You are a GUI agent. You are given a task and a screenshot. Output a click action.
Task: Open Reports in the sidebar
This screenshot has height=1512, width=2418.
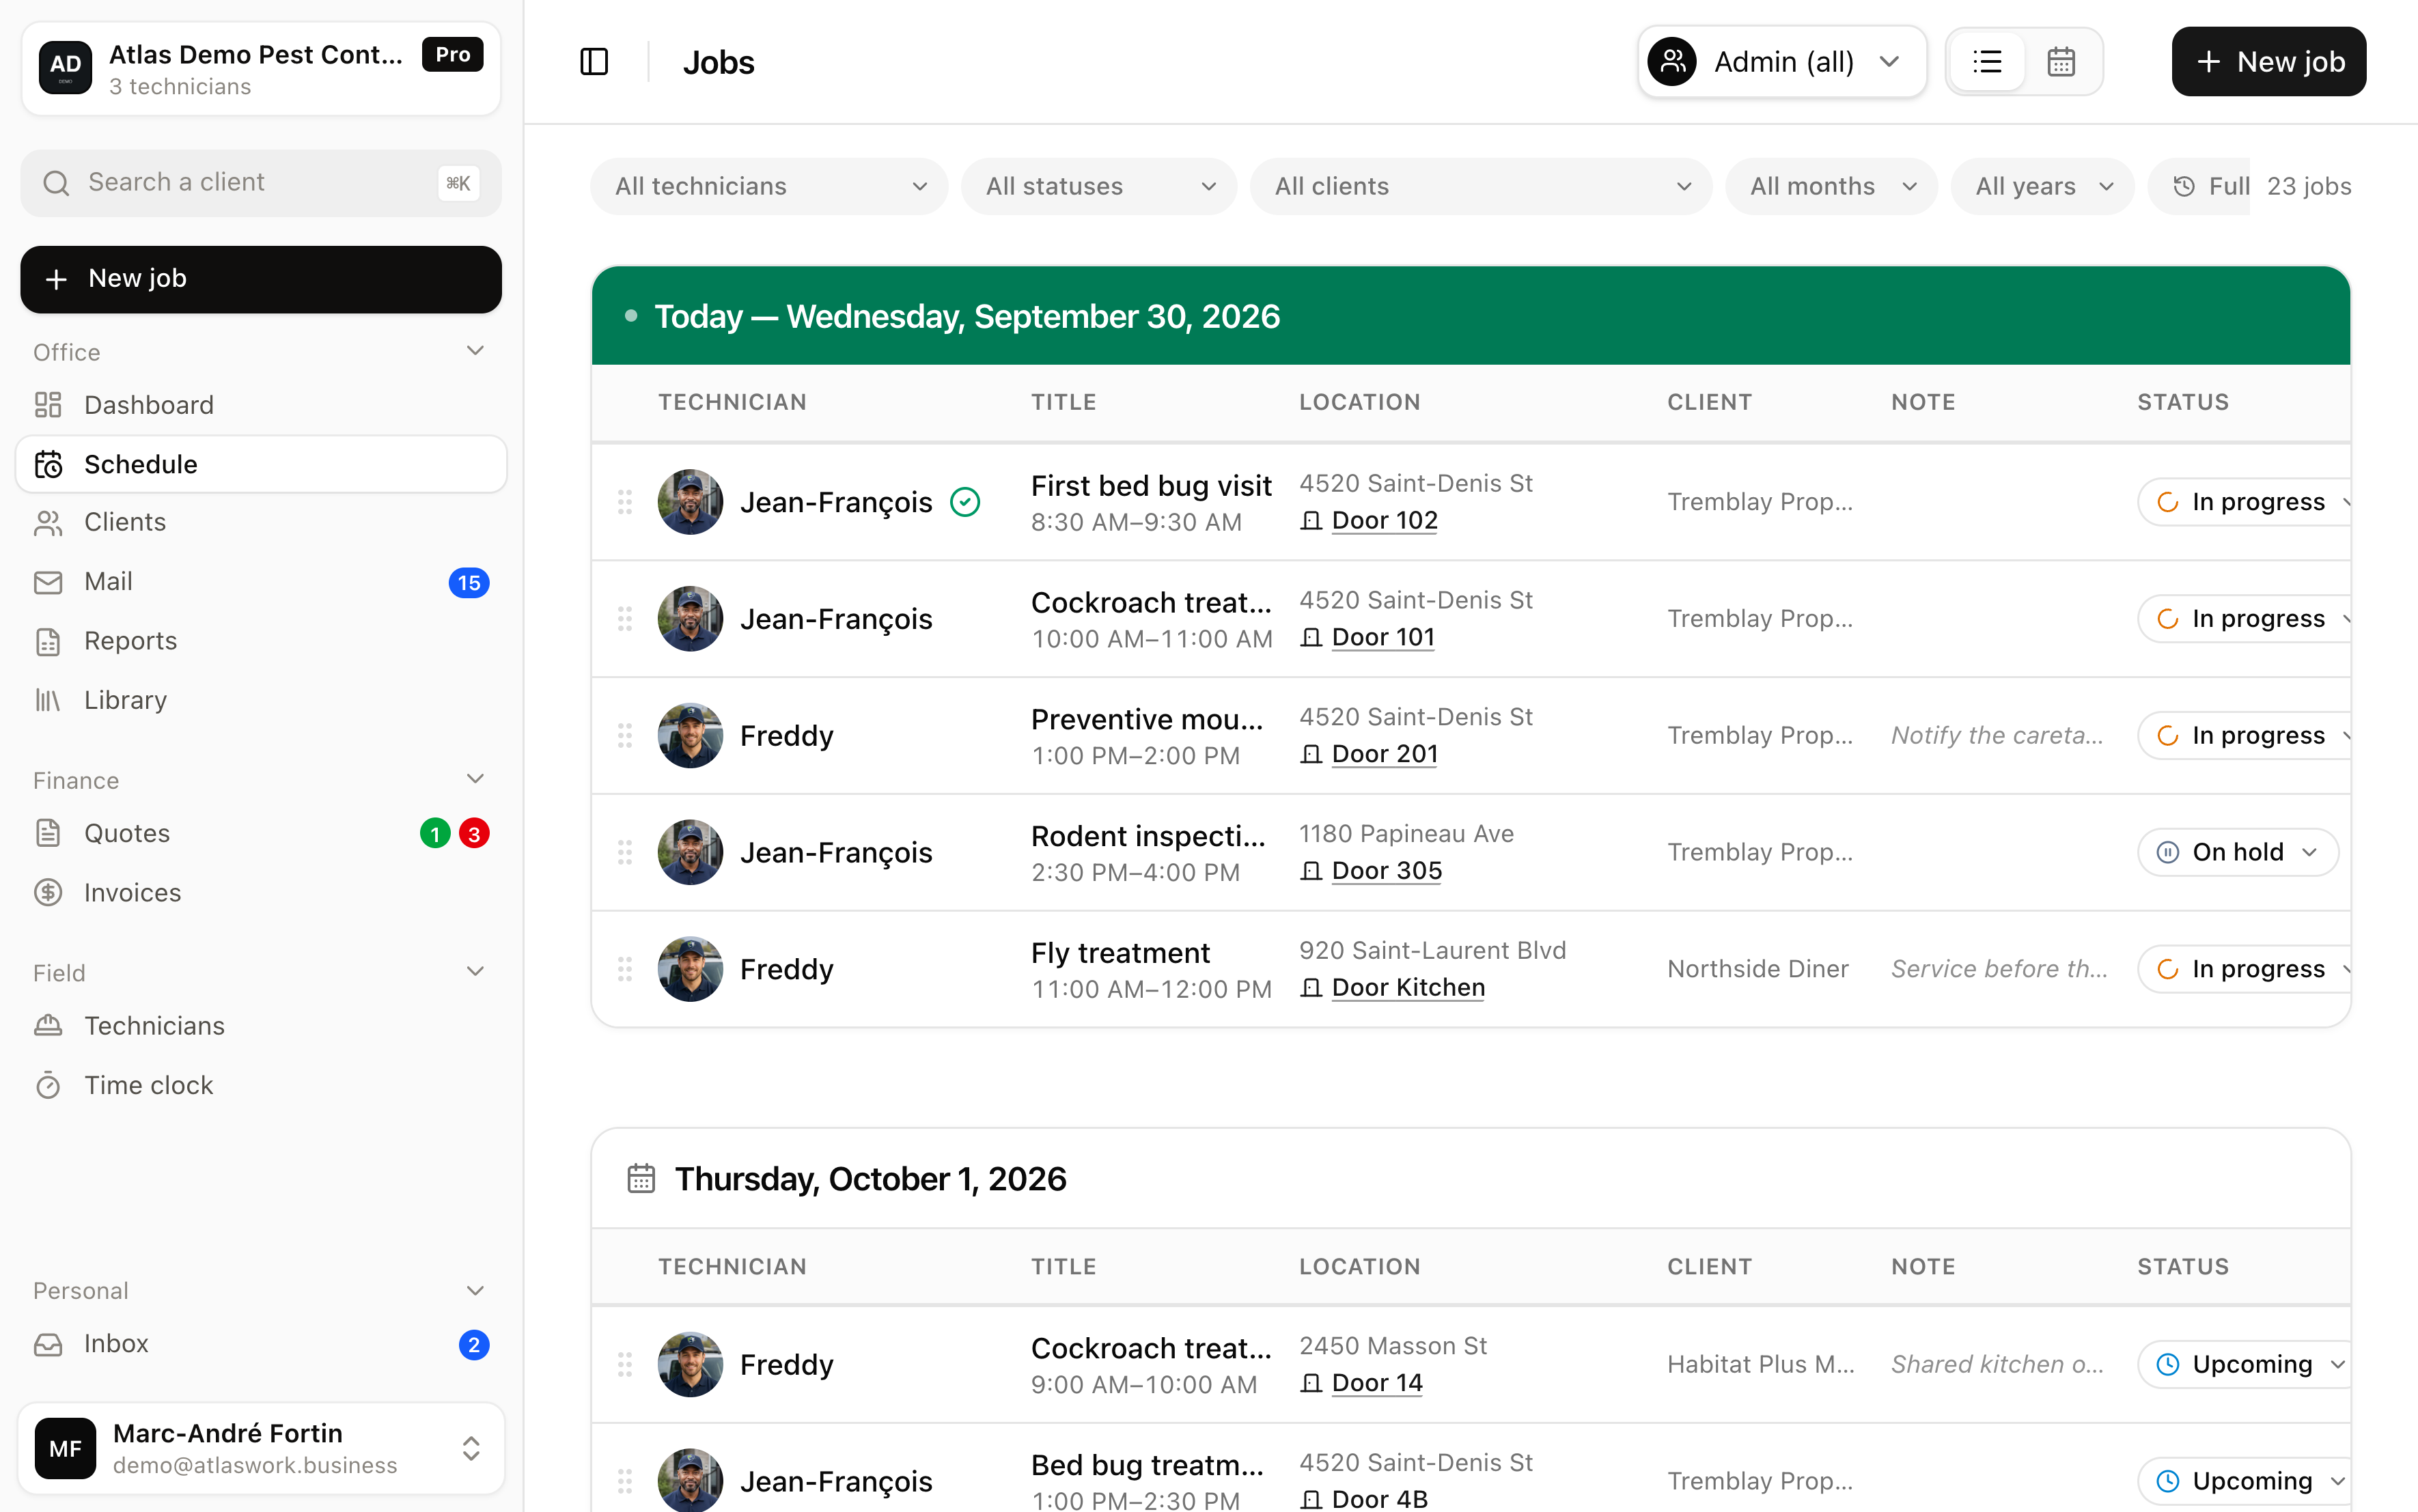261,641
